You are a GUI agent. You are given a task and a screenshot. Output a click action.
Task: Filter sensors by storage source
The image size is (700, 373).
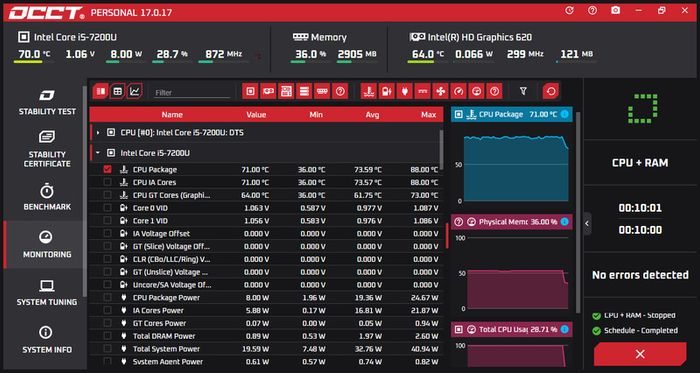pyautogui.click(x=304, y=91)
